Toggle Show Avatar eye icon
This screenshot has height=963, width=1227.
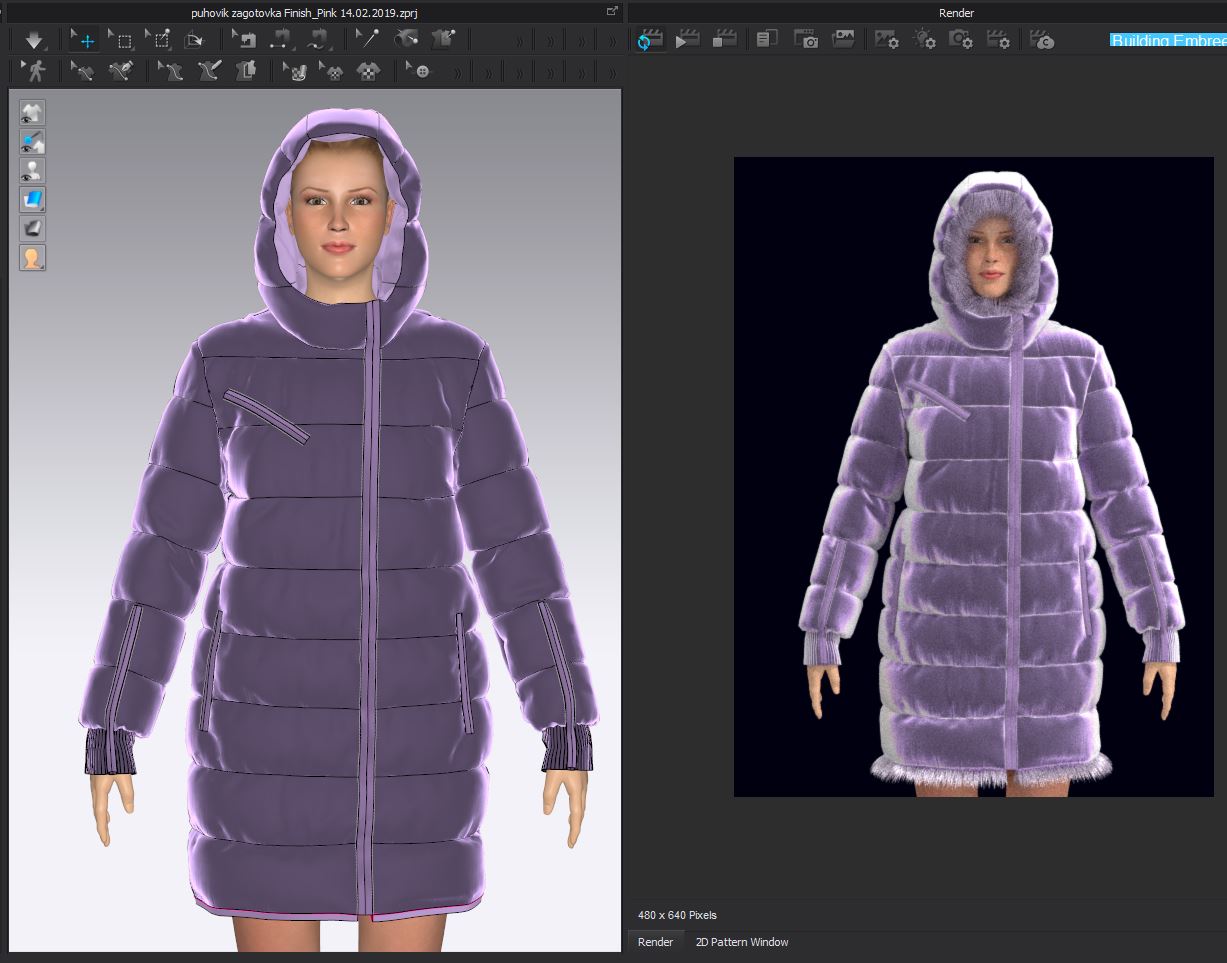pos(33,171)
